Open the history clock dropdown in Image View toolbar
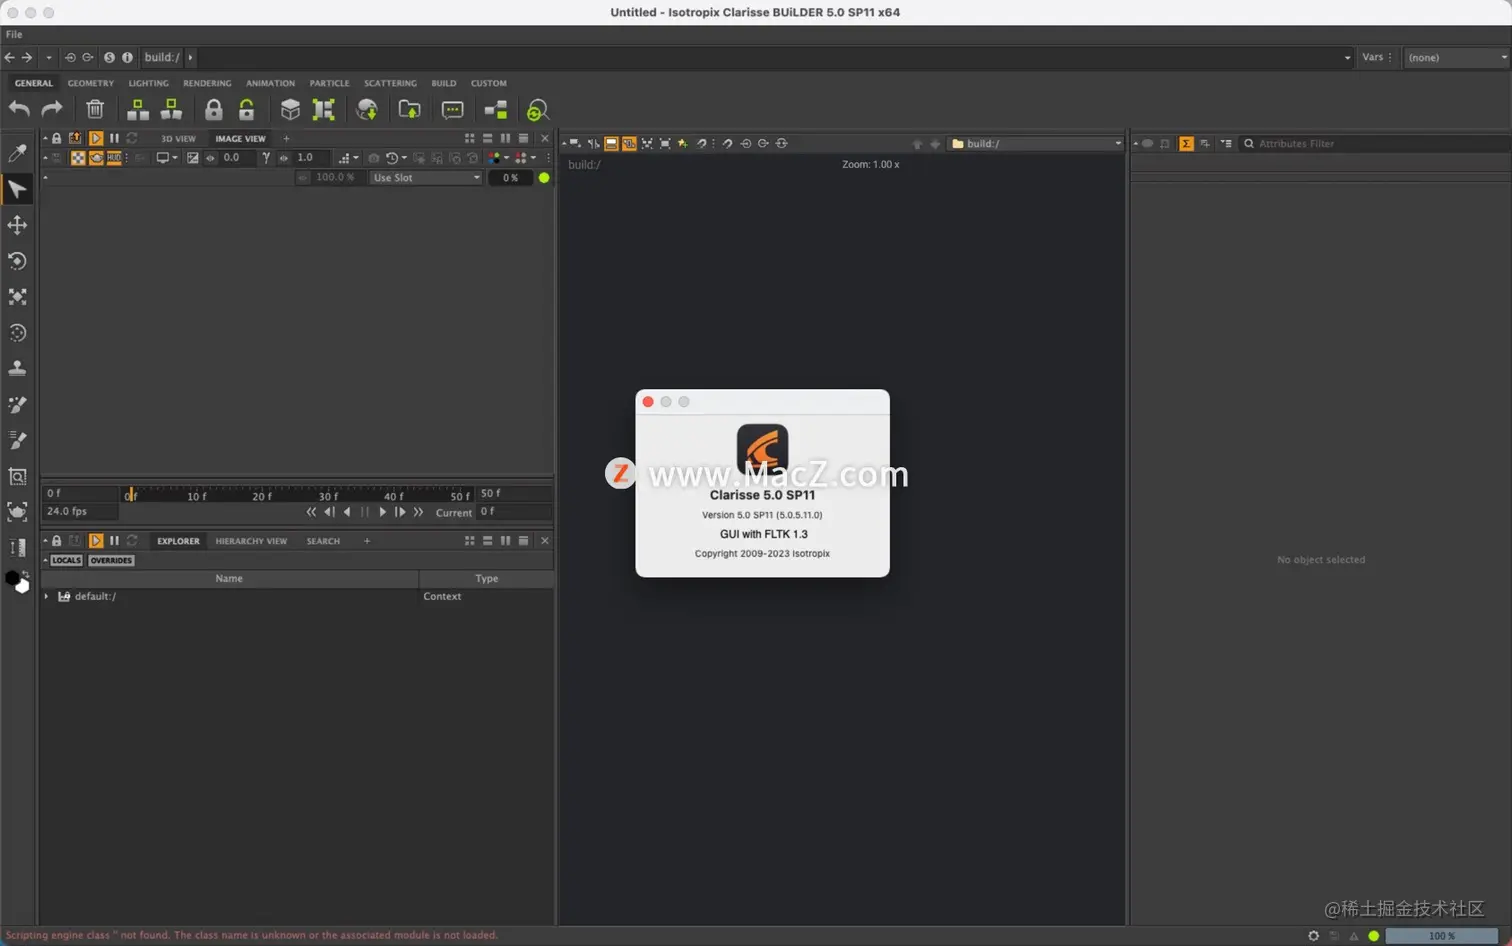1512x946 pixels. point(396,158)
